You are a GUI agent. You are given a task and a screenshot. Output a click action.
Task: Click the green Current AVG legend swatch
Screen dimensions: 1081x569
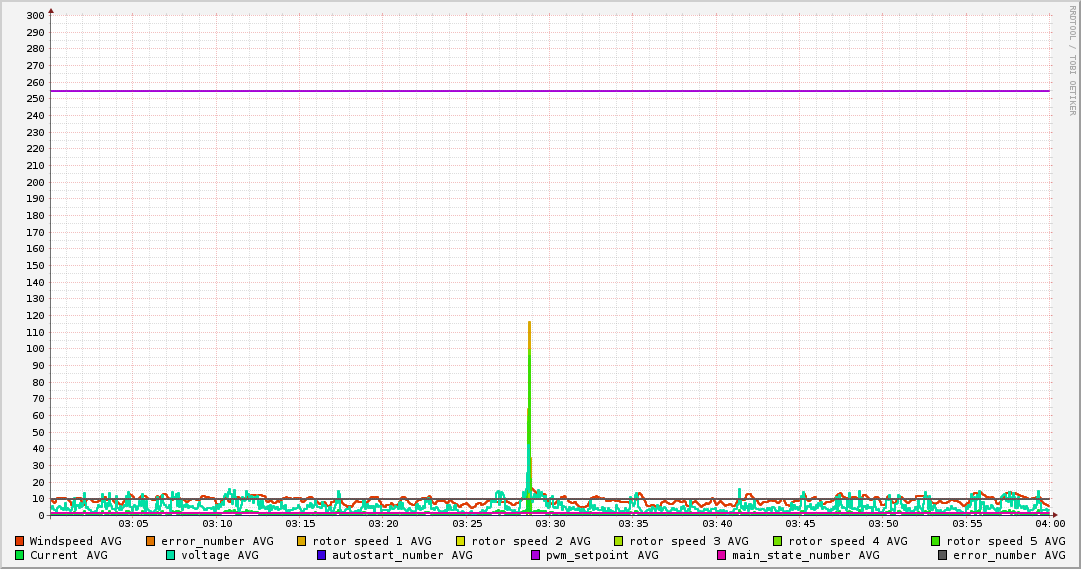(x=19, y=555)
